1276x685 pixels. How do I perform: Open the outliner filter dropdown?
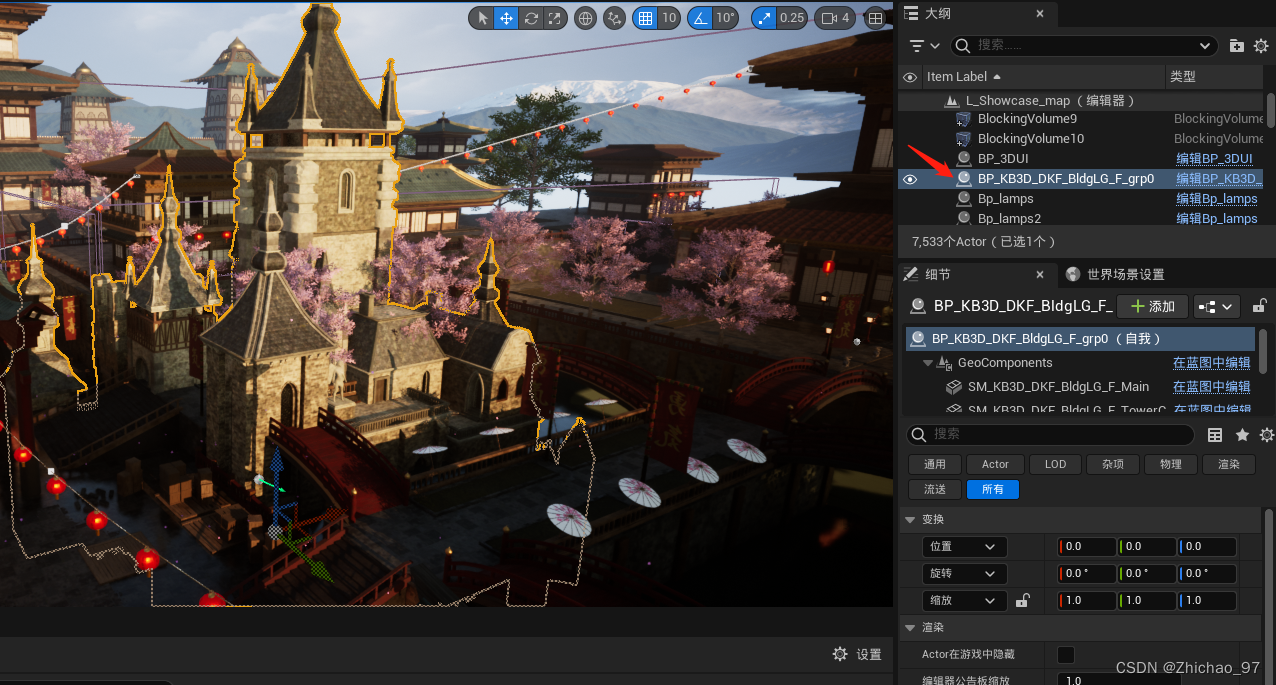click(925, 45)
